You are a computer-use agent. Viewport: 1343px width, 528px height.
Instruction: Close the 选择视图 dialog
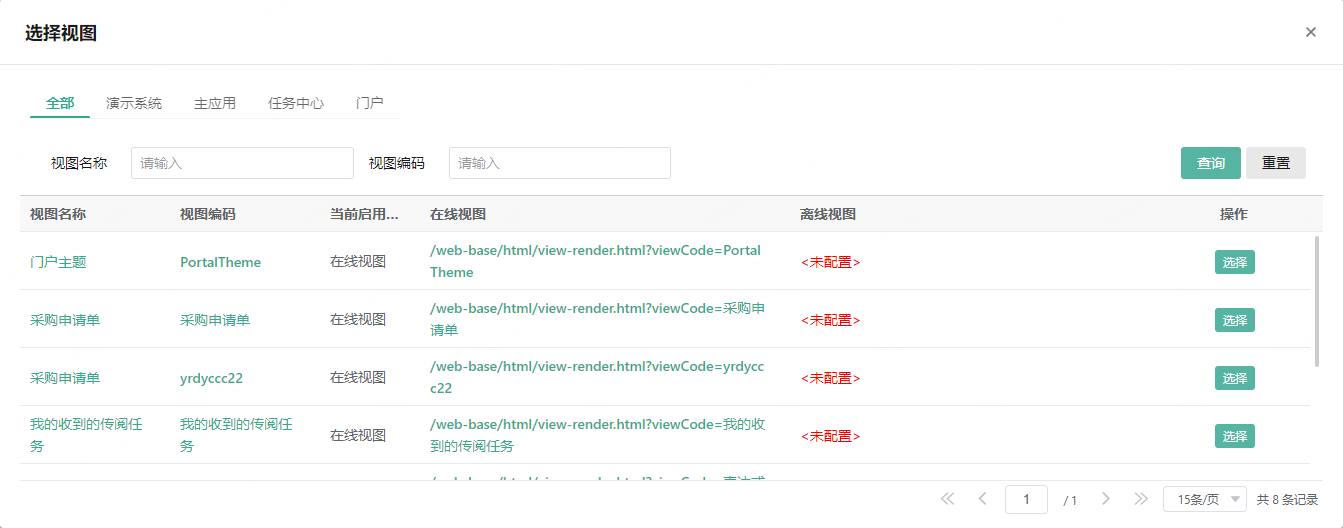coord(1310,32)
